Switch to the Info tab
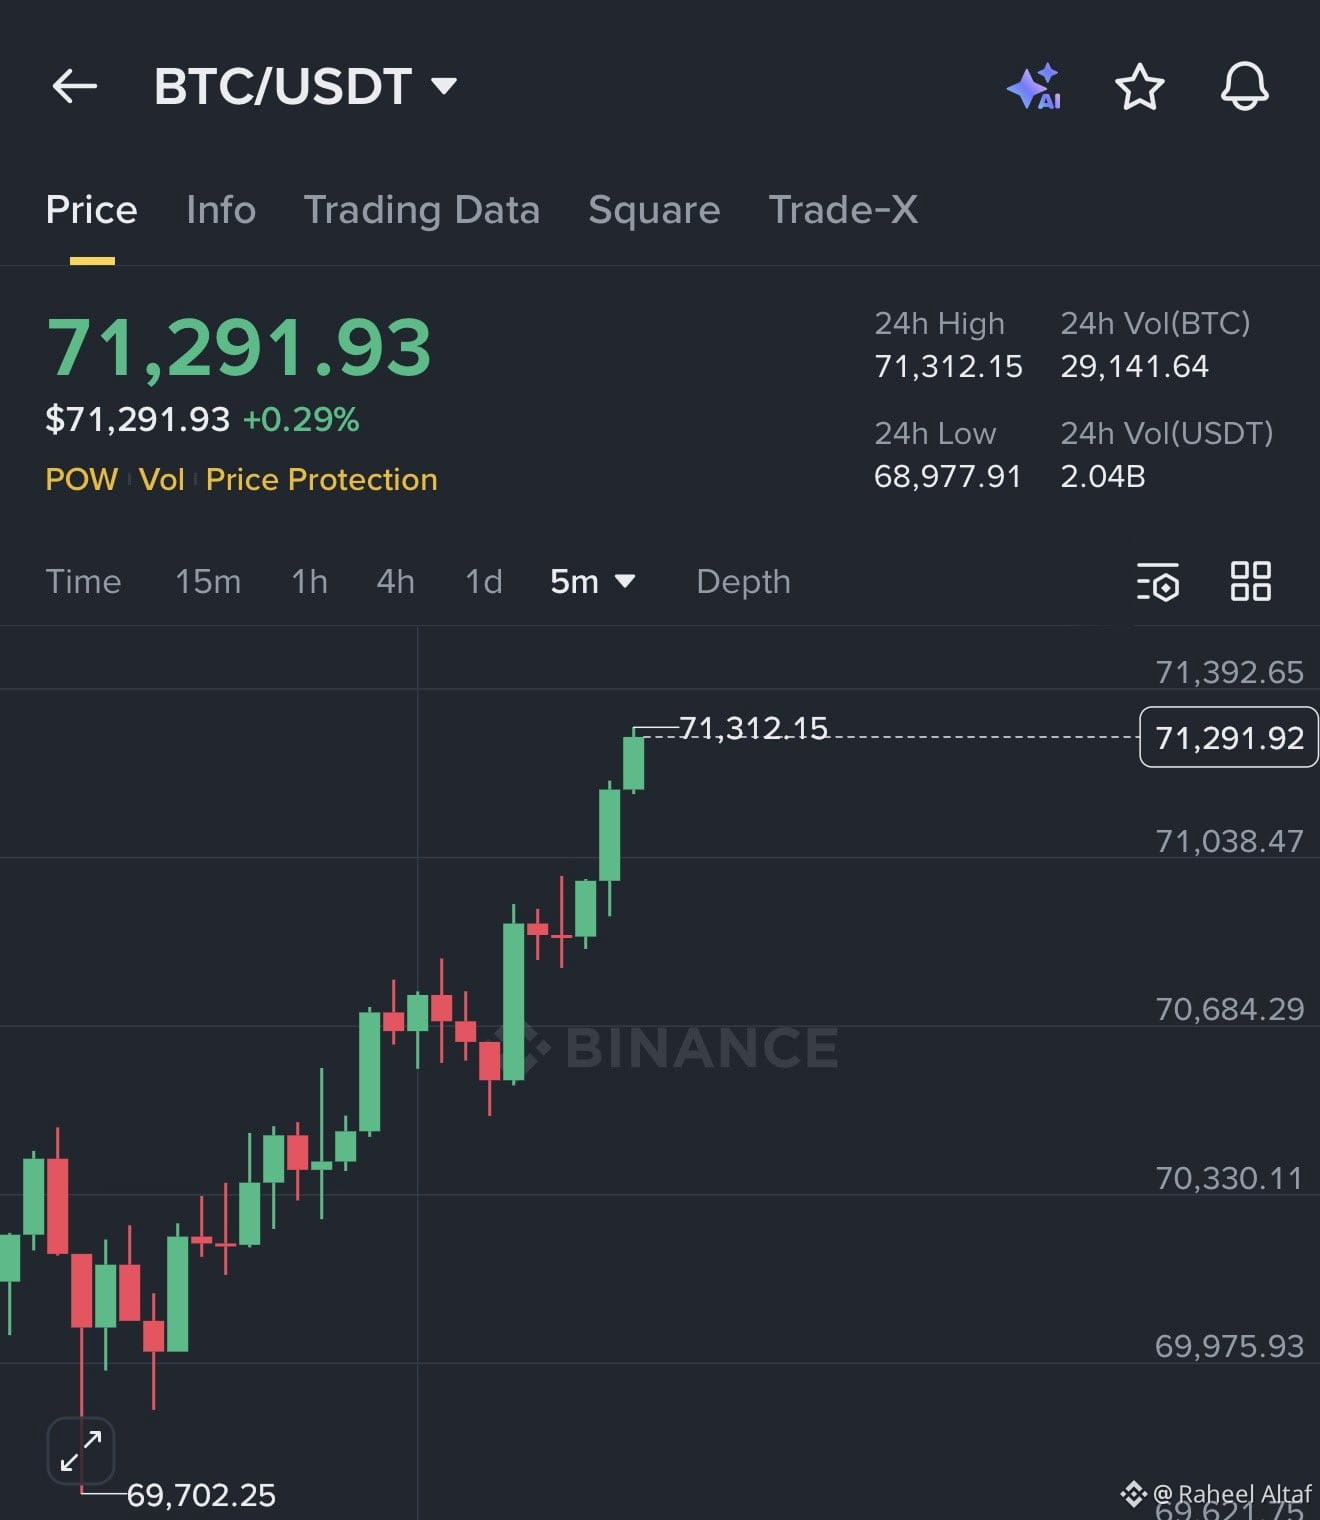This screenshot has height=1520, width=1320. [x=221, y=210]
